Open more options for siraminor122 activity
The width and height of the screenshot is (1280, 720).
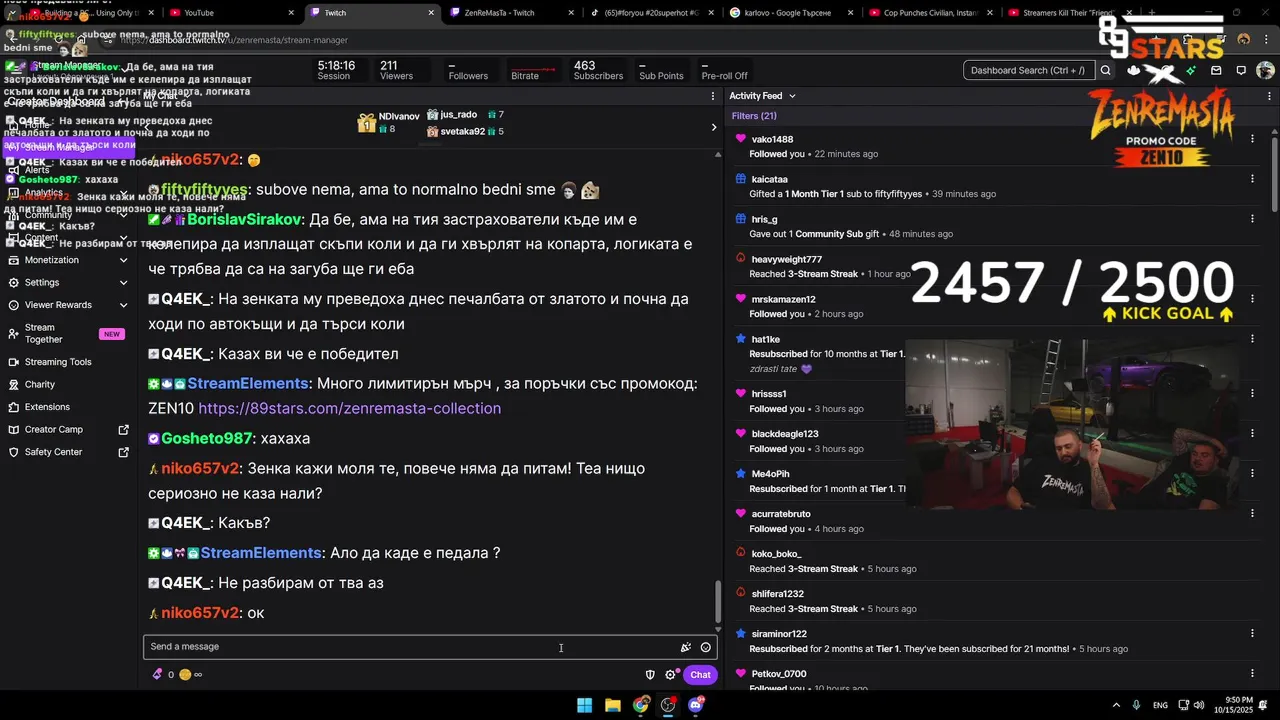[1252, 633]
